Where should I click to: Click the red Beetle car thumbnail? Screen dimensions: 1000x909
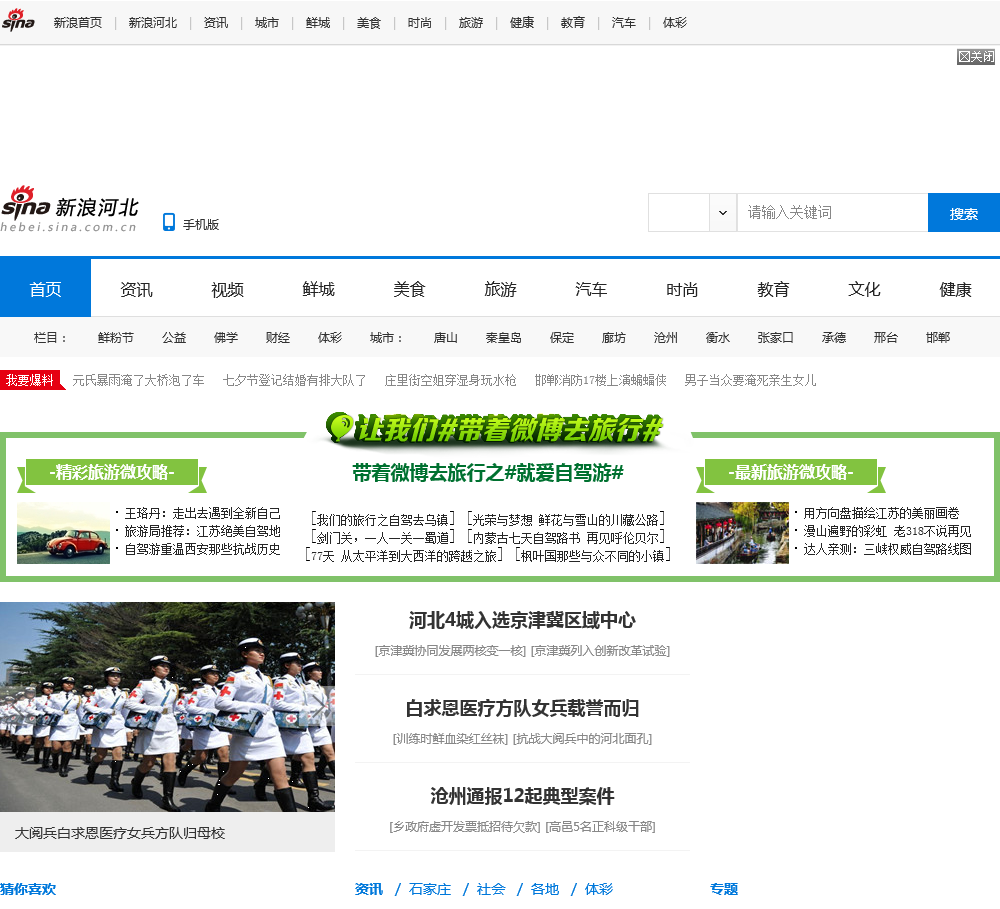pos(64,533)
